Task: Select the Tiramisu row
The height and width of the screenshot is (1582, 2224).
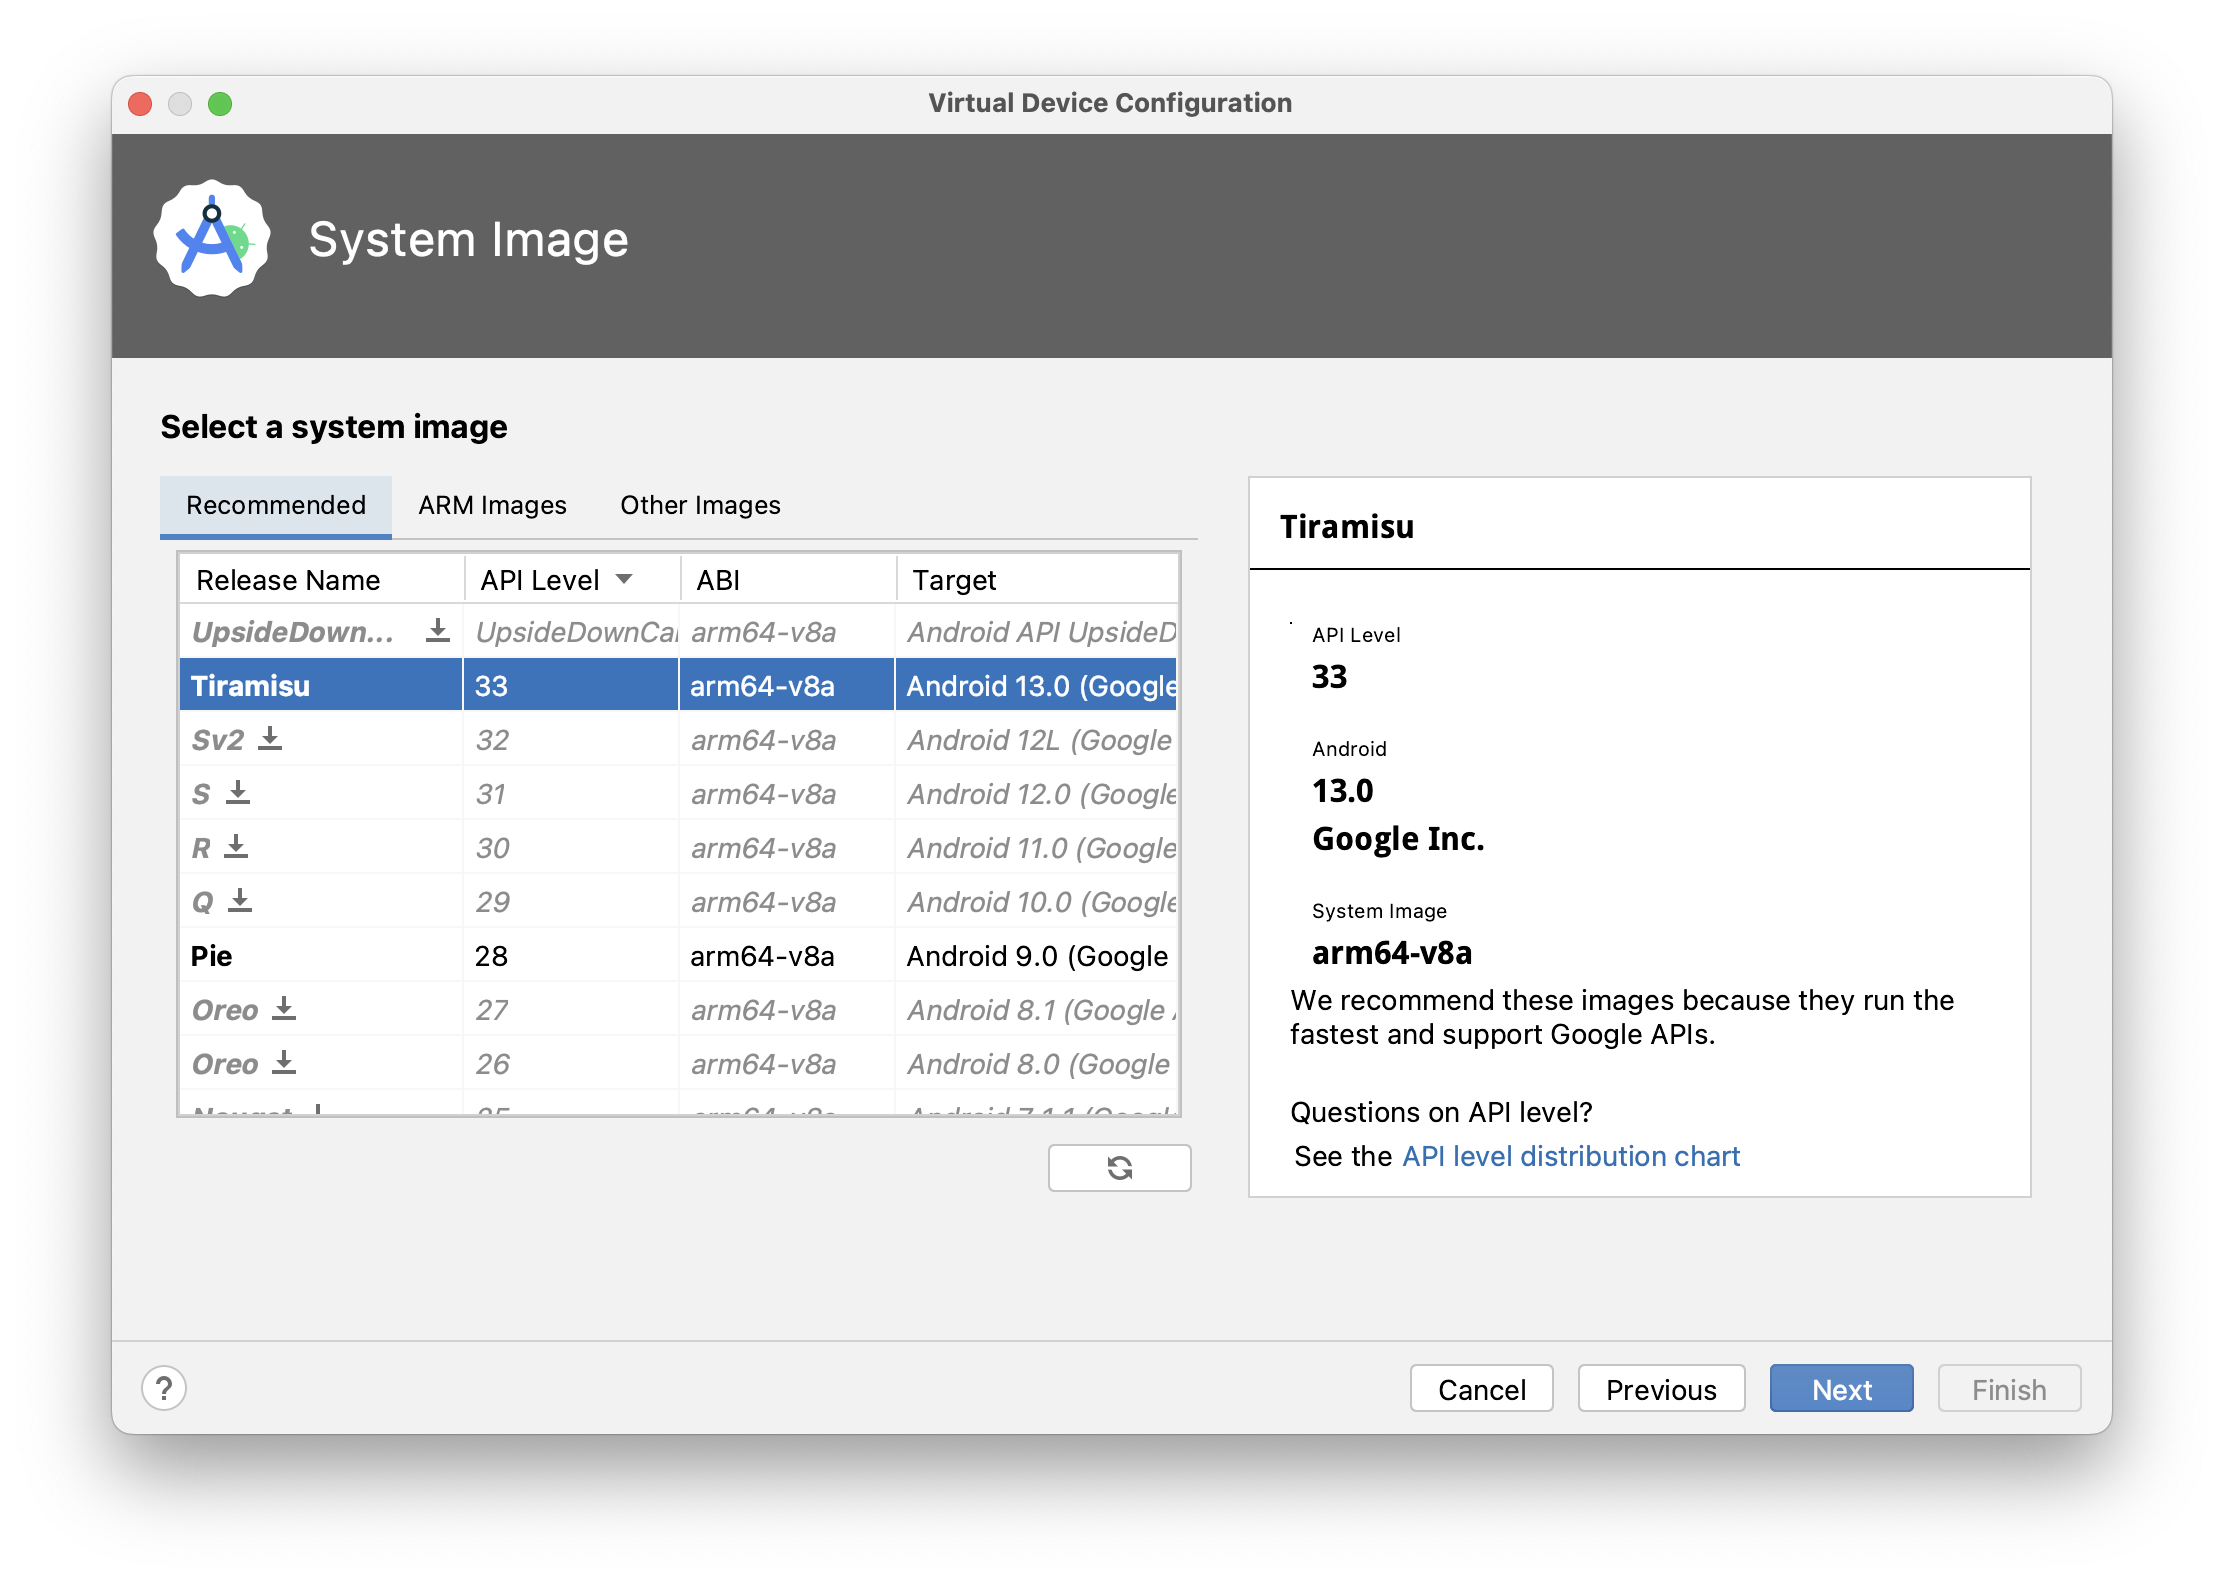Action: [679, 685]
